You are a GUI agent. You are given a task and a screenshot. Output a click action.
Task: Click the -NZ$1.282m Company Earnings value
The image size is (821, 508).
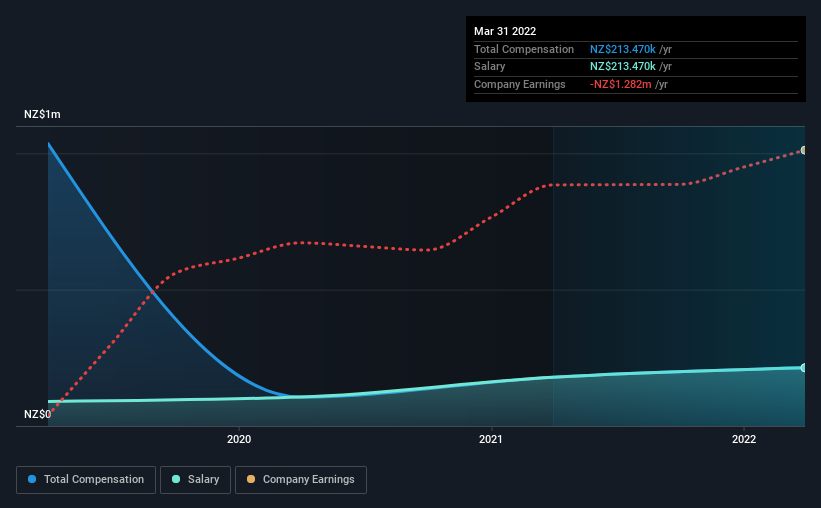[x=620, y=84]
